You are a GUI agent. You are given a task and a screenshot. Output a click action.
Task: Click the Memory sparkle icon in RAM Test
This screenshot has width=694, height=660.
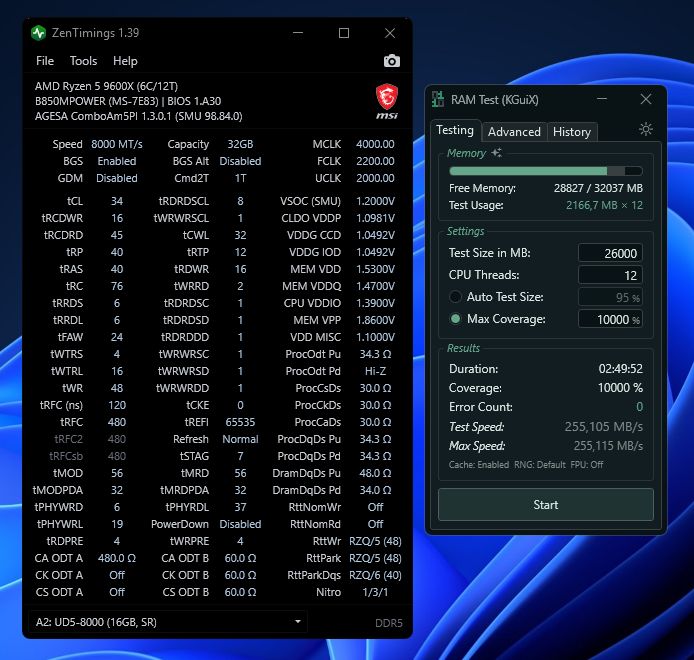[x=497, y=153]
